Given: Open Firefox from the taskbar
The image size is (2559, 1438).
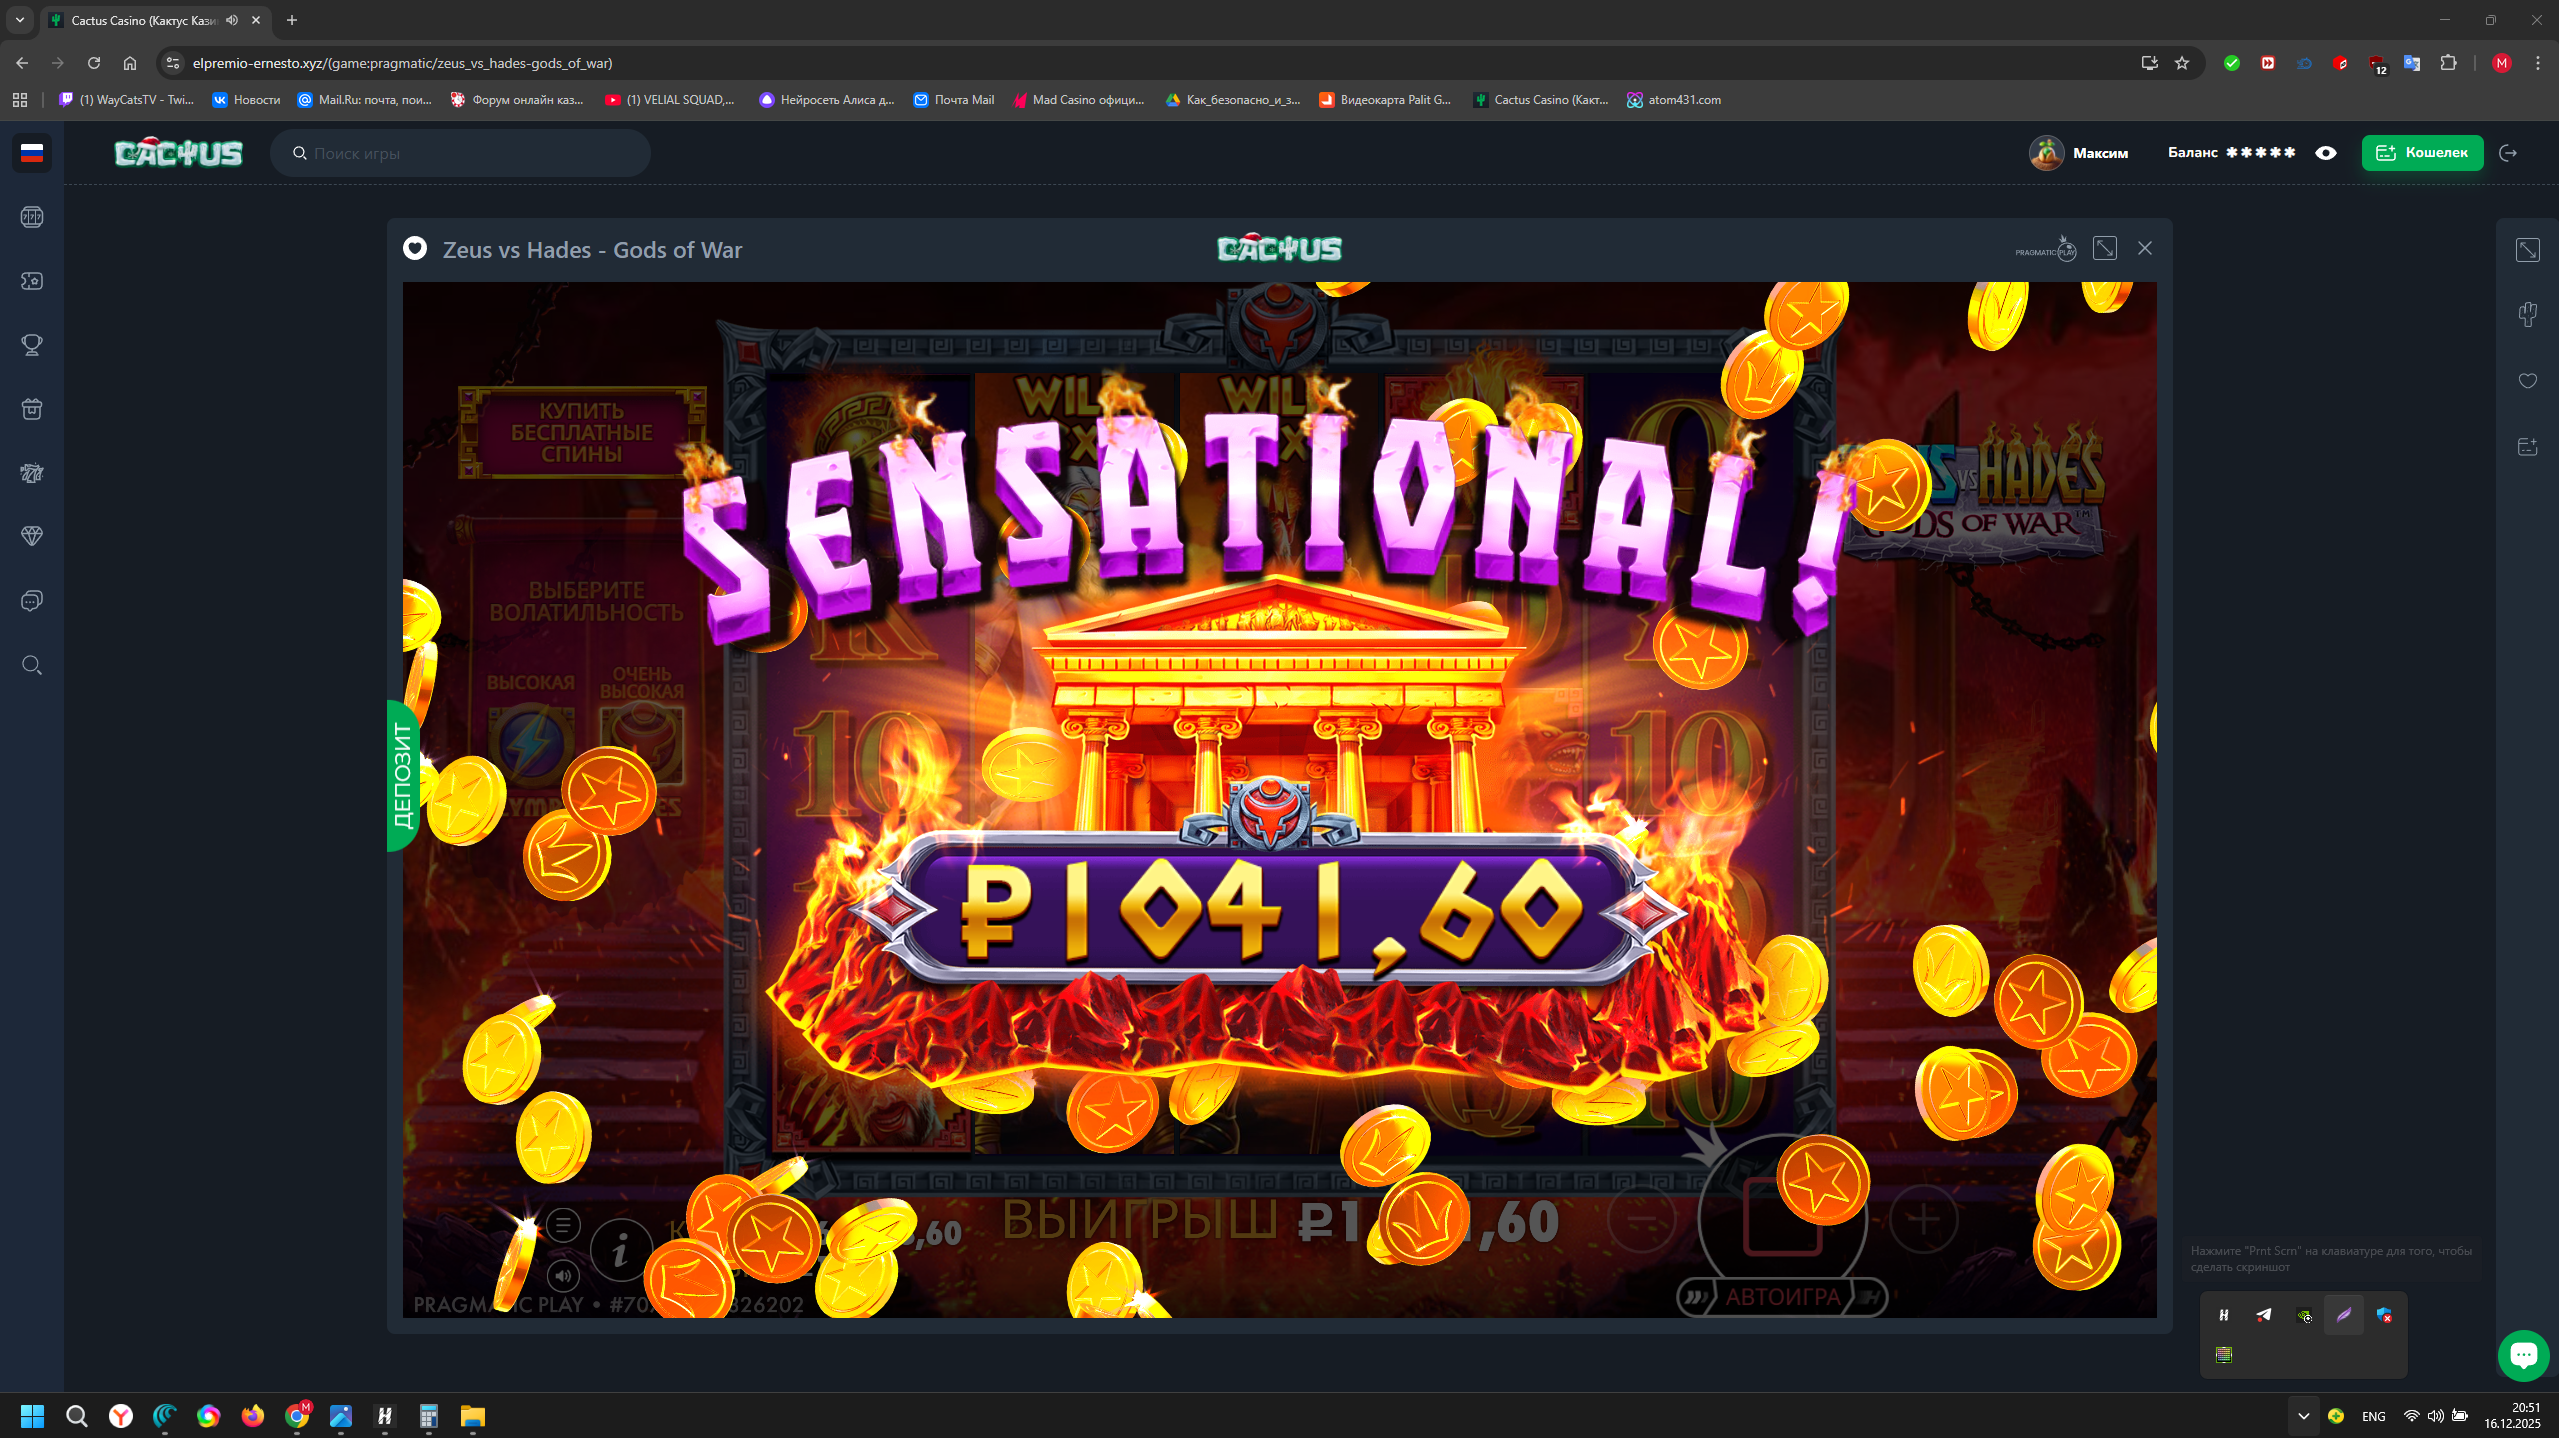Looking at the screenshot, I should pos(252,1416).
